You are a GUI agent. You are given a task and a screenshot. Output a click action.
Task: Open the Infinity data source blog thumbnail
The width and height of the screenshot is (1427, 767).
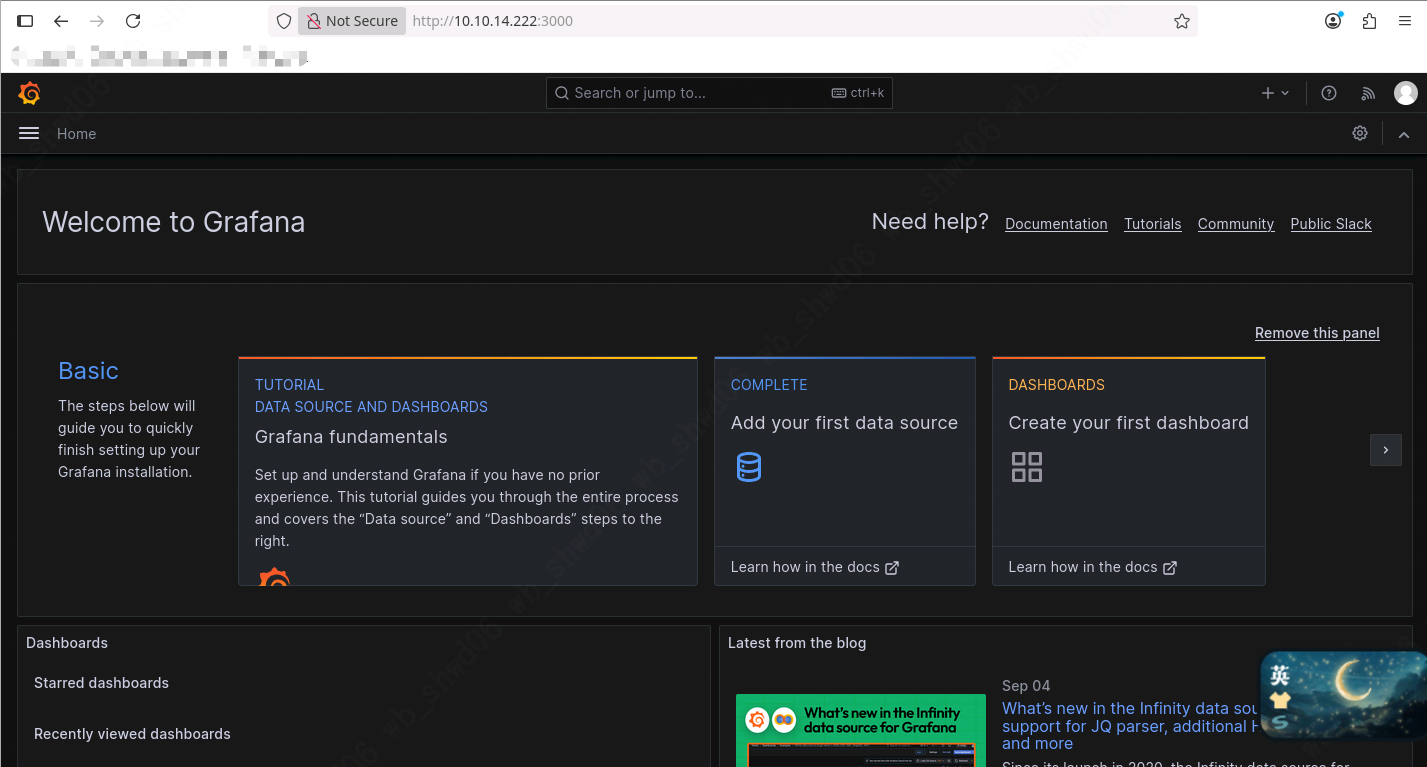click(x=861, y=730)
